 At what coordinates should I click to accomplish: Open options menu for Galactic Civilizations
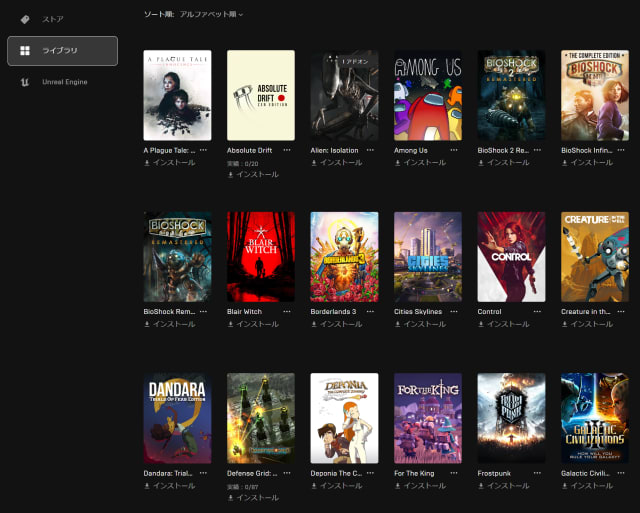(621, 473)
